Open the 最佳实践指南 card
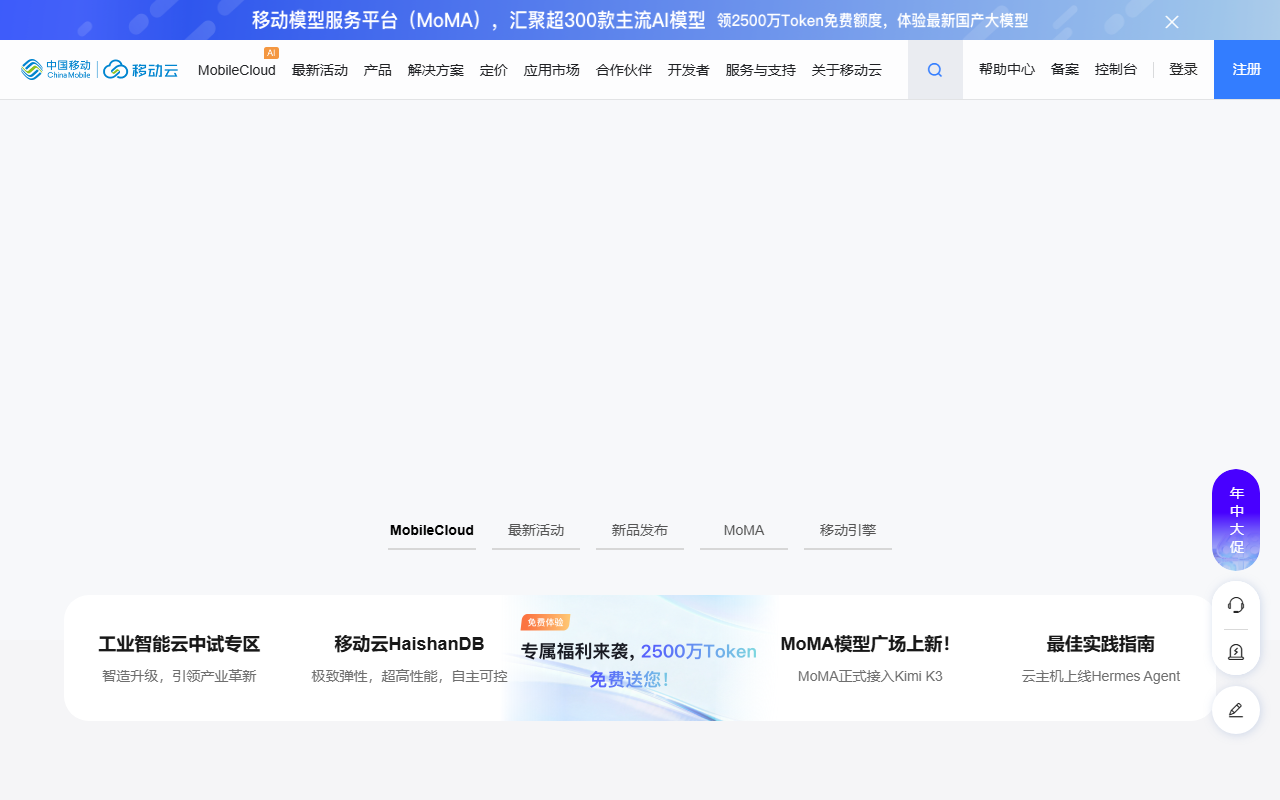The width and height of the screenshot is (1280, 800). click(1101, 658)
